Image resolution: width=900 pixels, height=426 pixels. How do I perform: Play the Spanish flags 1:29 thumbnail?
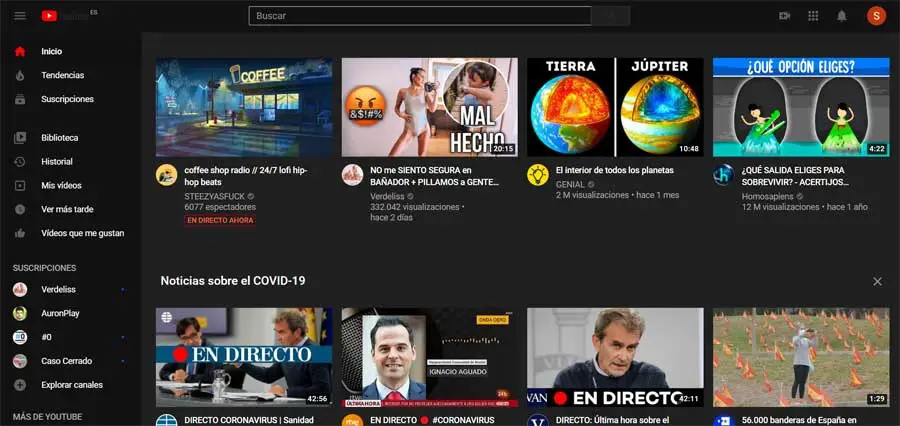(x=801, y=357)
